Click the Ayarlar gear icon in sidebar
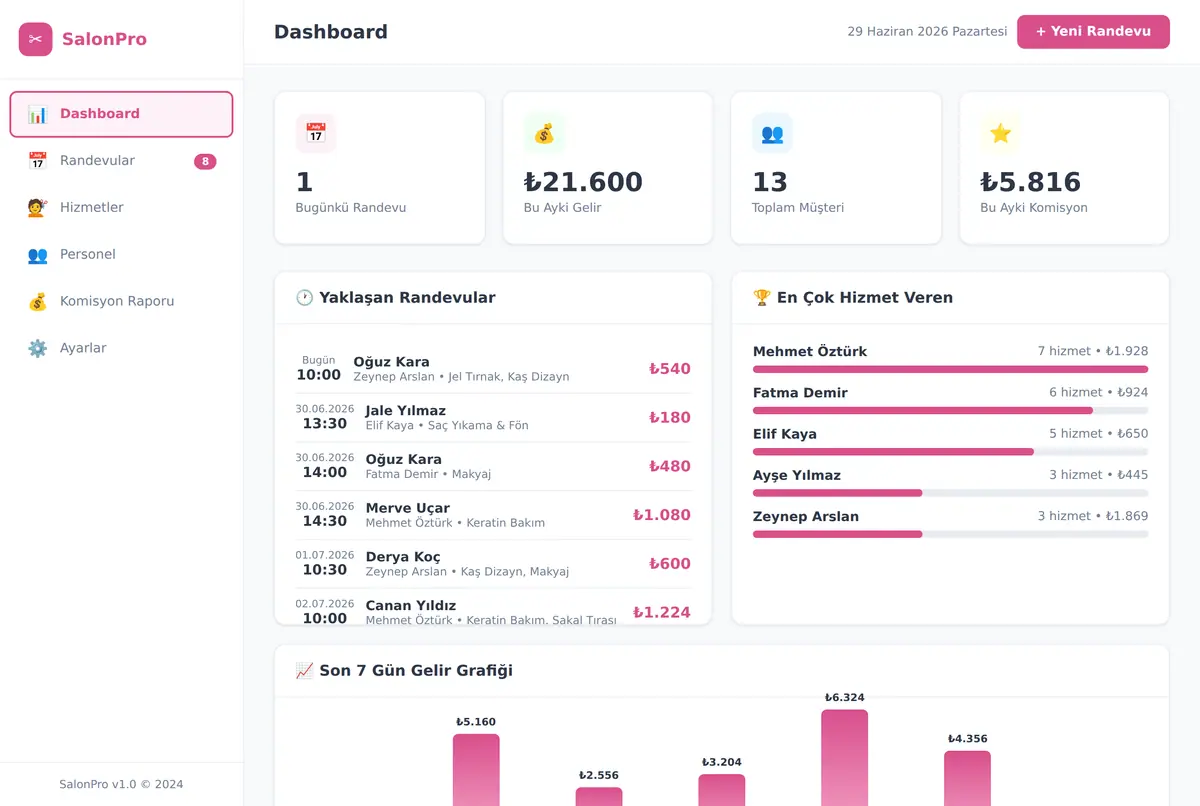The height and width of the screenshot is (806, 1200). 37,349
